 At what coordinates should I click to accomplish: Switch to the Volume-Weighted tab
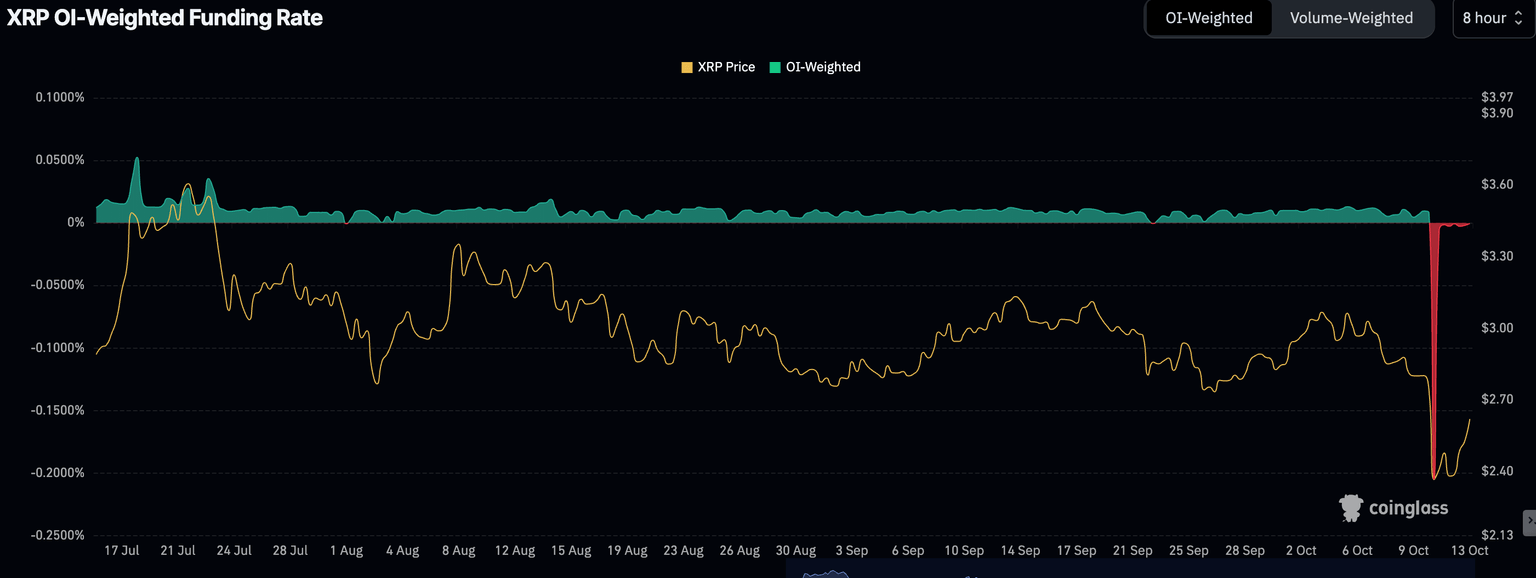coord(1351,18)
